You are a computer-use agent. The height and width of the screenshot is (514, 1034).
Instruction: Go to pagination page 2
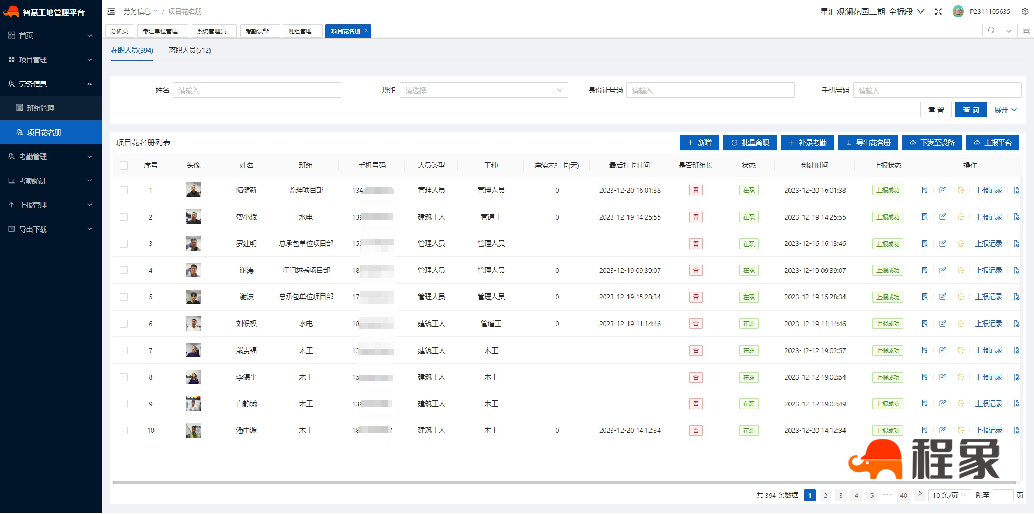pyautogui.click(x=826, y=495)
